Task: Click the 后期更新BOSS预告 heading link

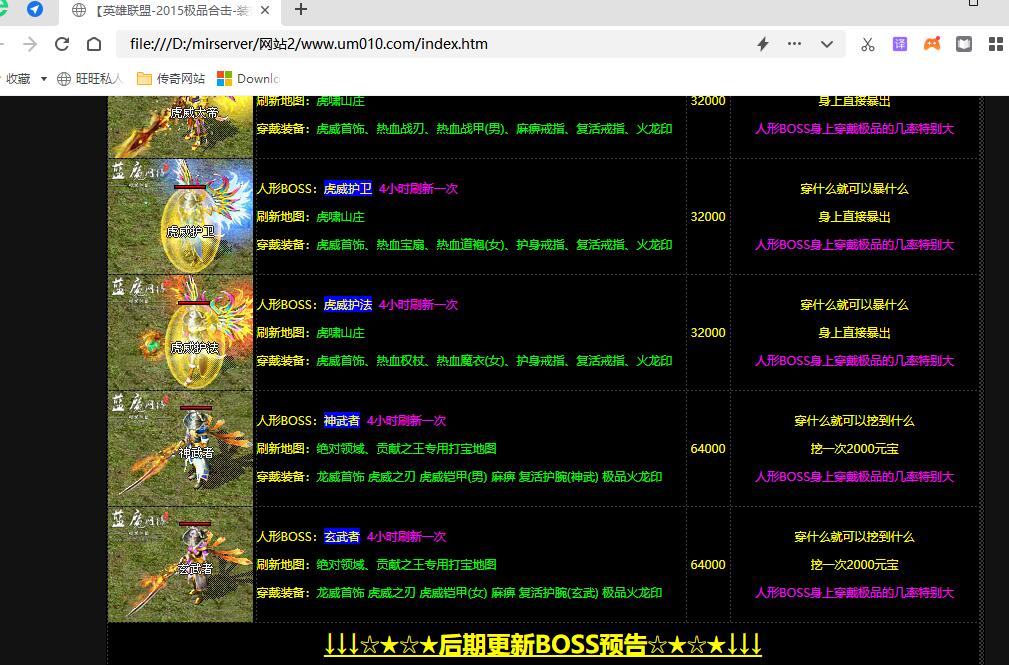Action: pyautogui.click(x=542, y=644)
